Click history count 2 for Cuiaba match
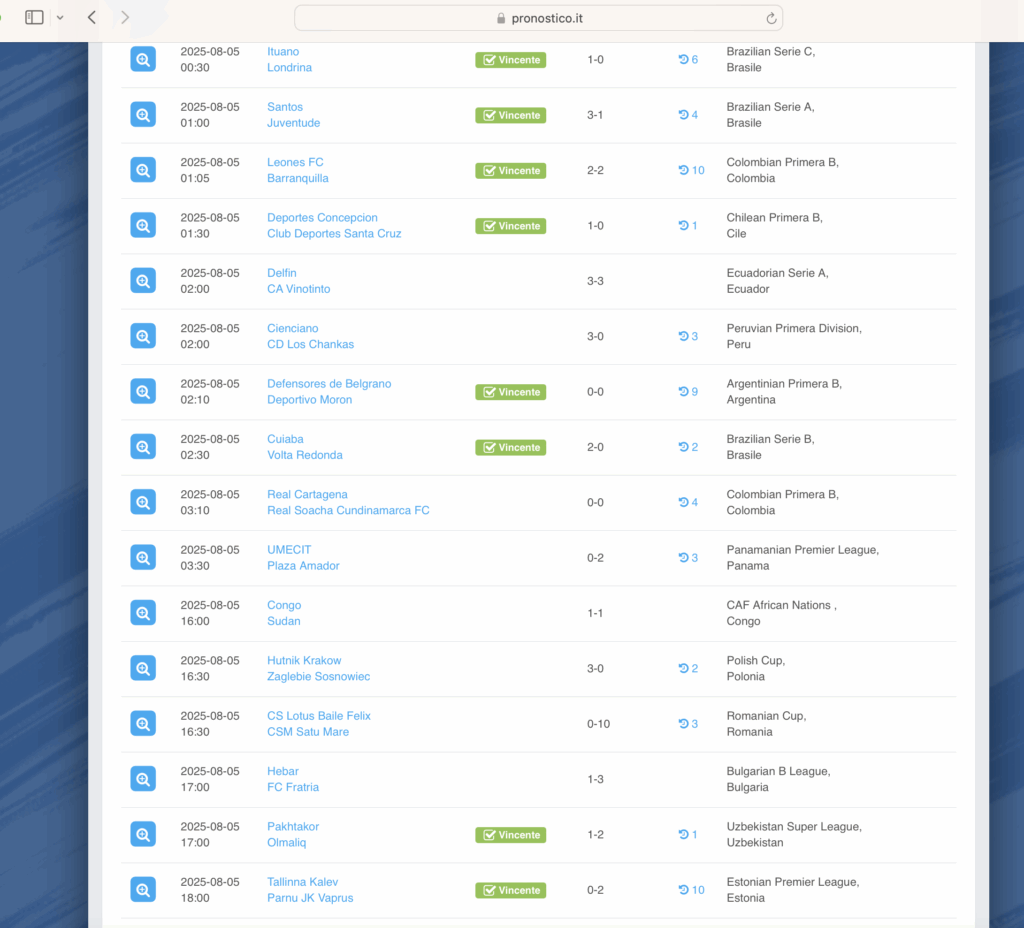 pos(688,447)
